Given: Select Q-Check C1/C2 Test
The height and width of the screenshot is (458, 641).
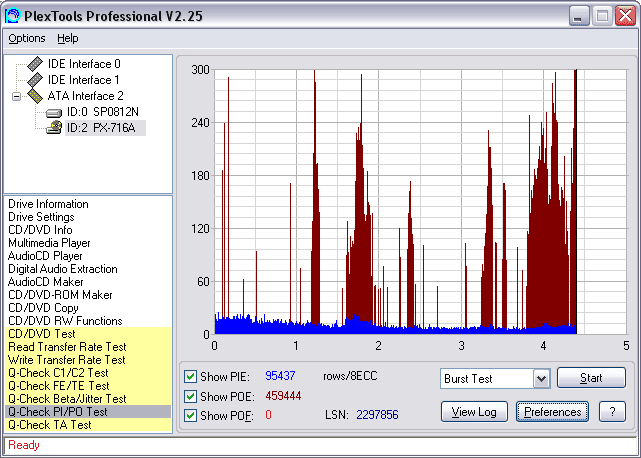Looking at the screenshot, I should 58,373.
